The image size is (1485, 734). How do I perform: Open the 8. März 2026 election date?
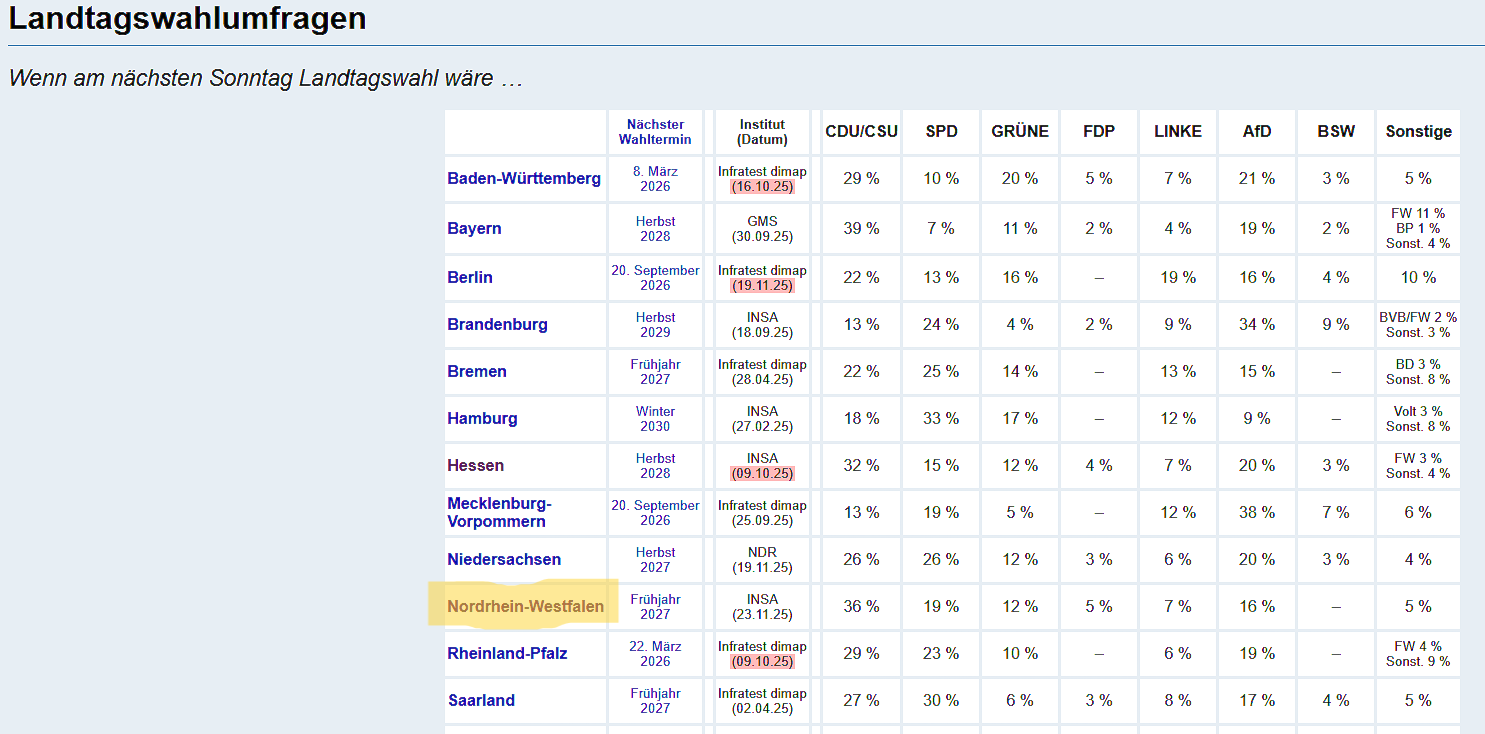pos(655,179)
